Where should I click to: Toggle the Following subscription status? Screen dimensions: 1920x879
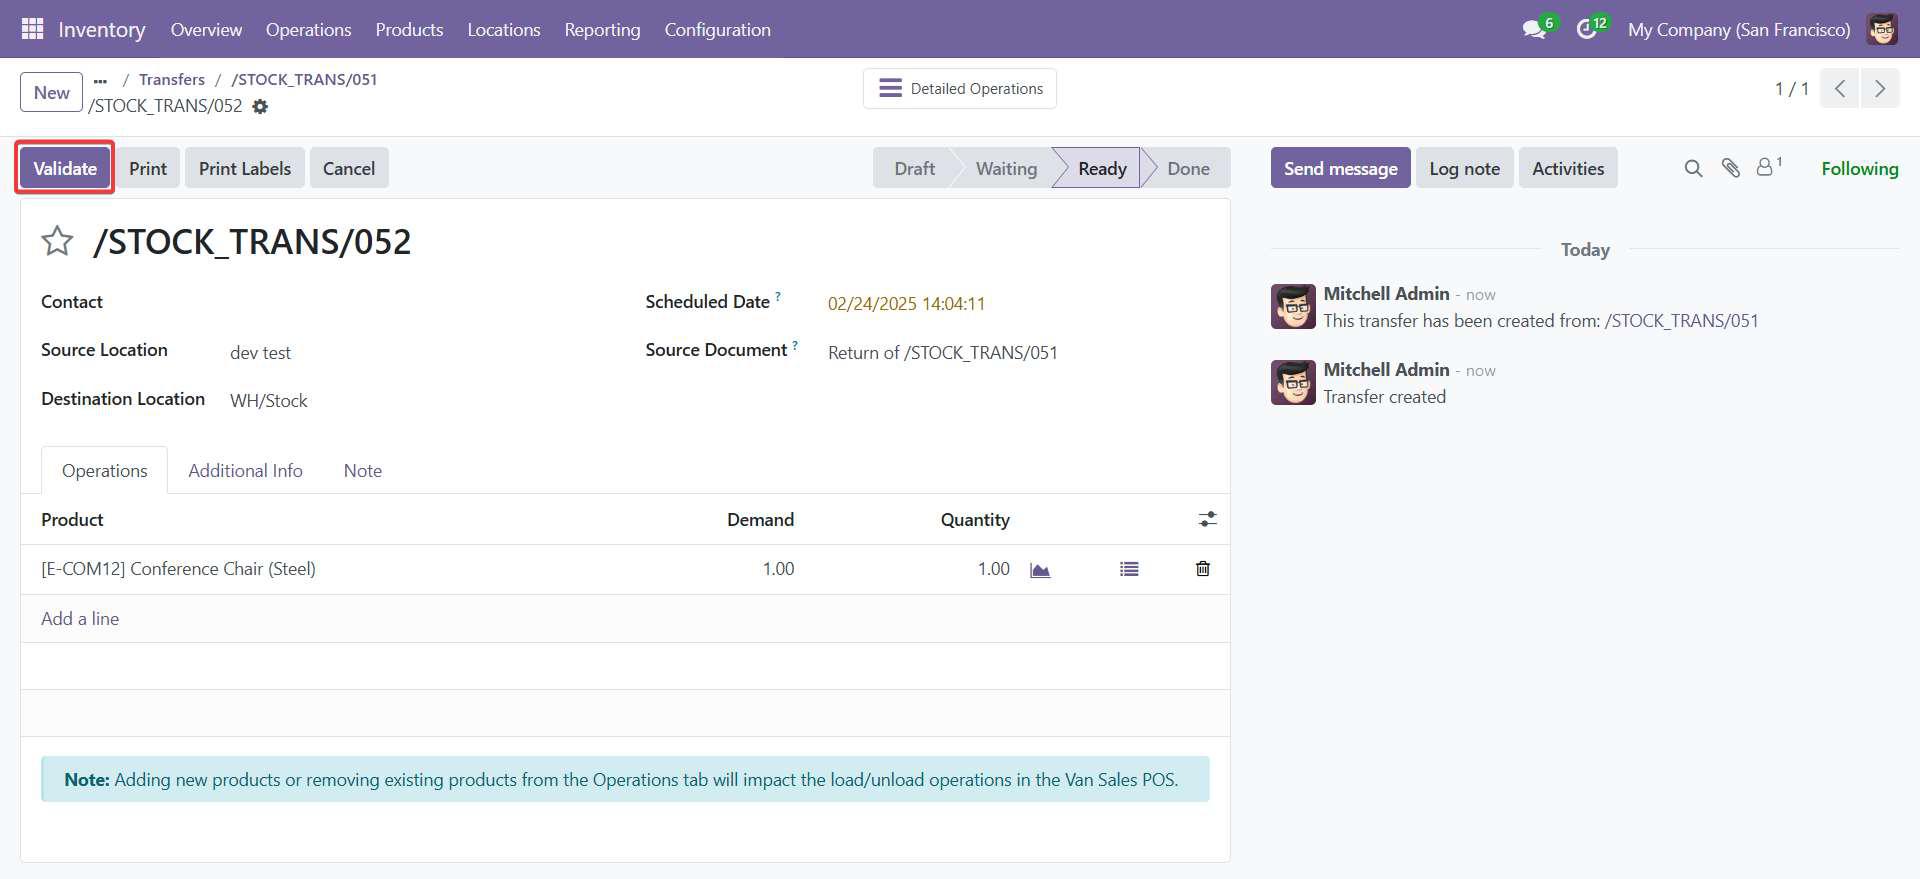tap(1859, 168)
